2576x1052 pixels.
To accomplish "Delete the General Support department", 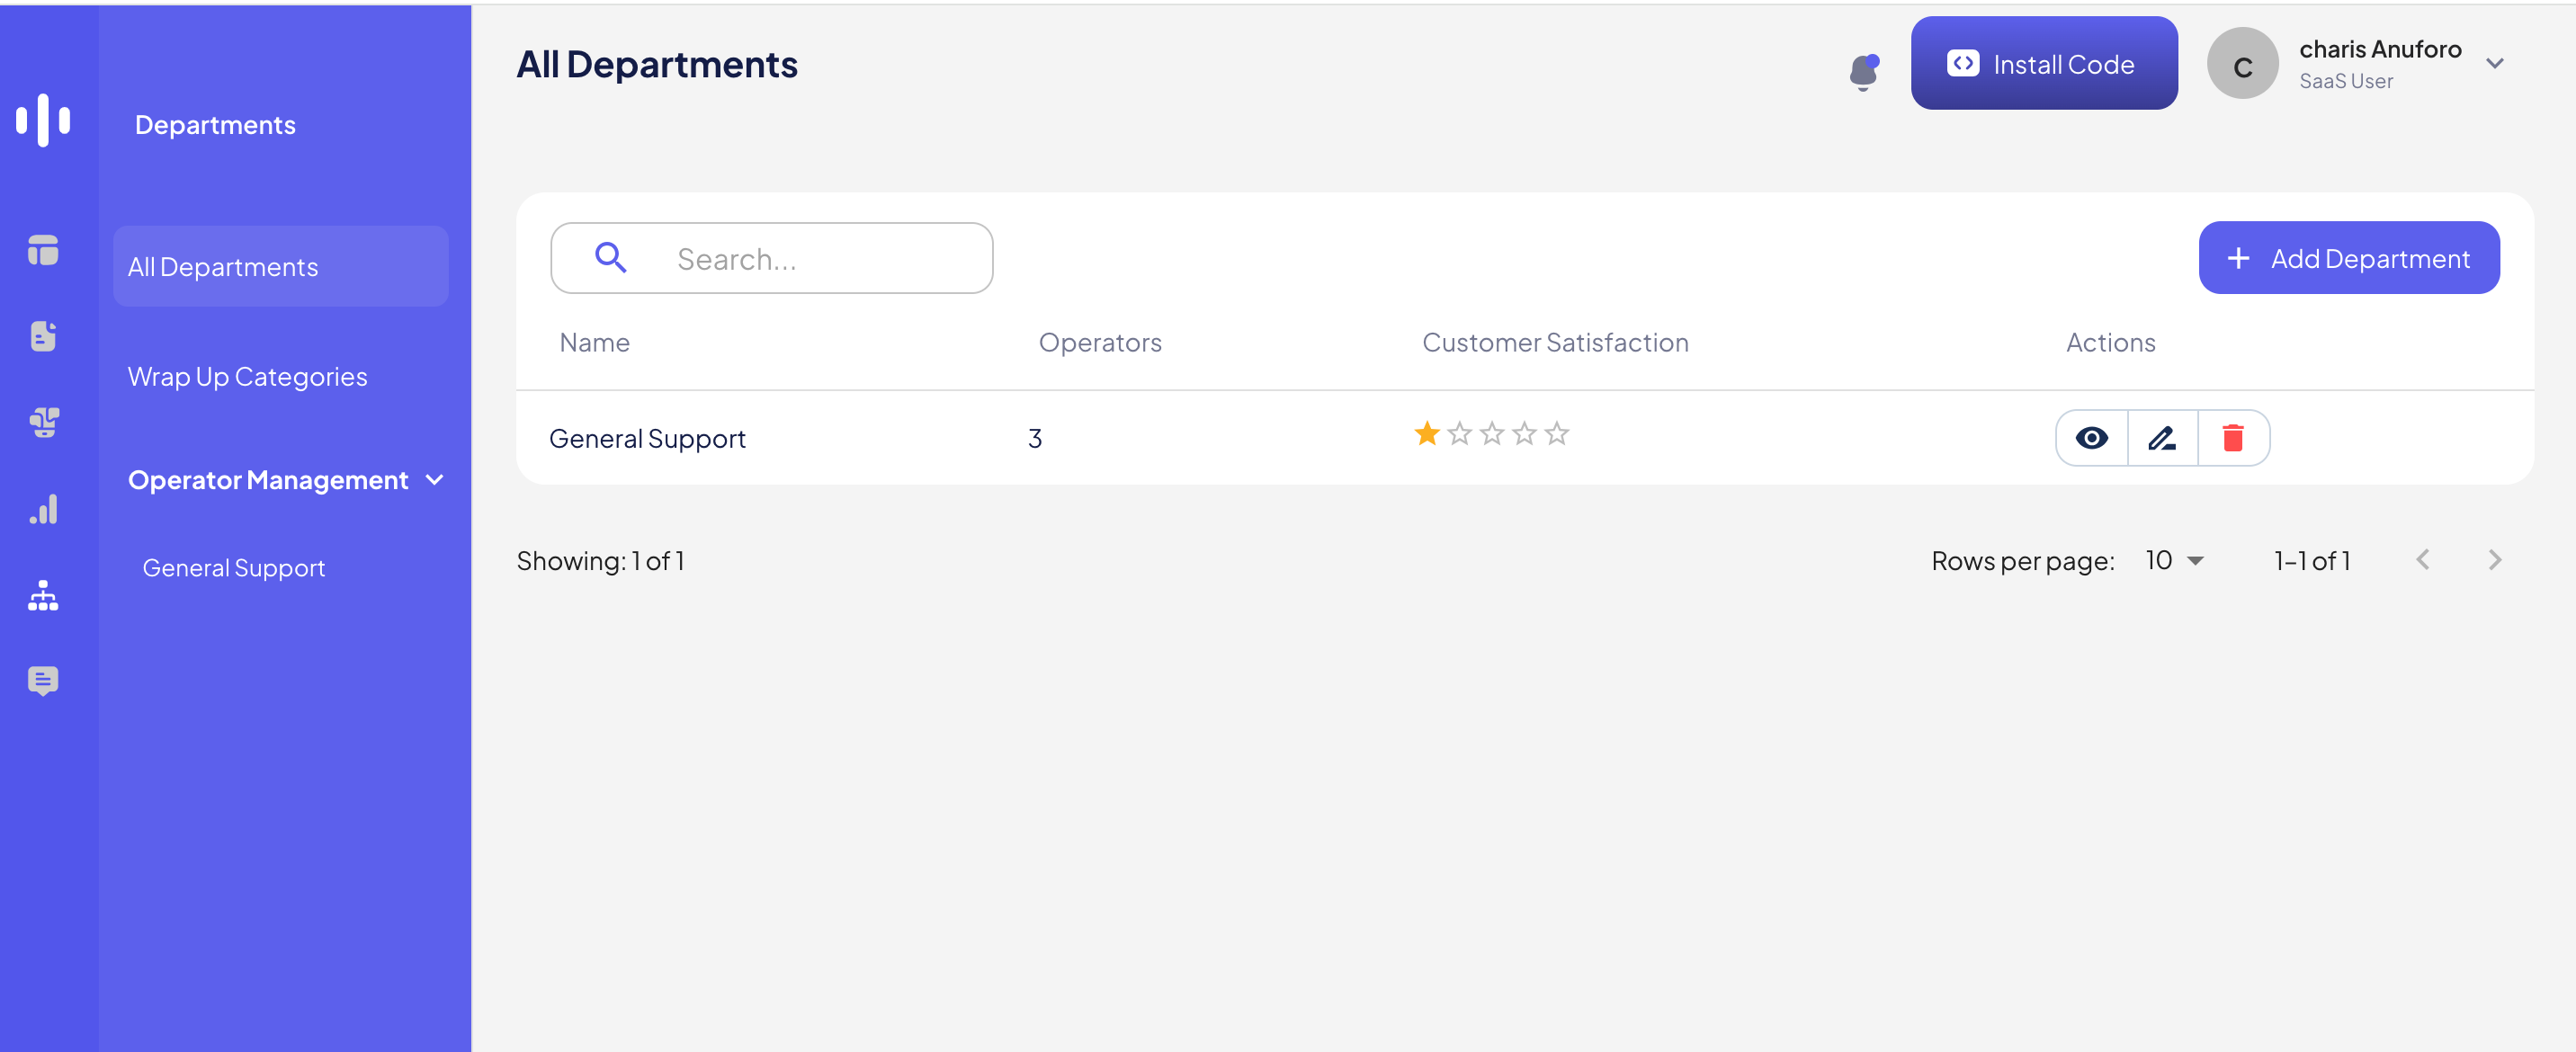I will pos(2232,438).
